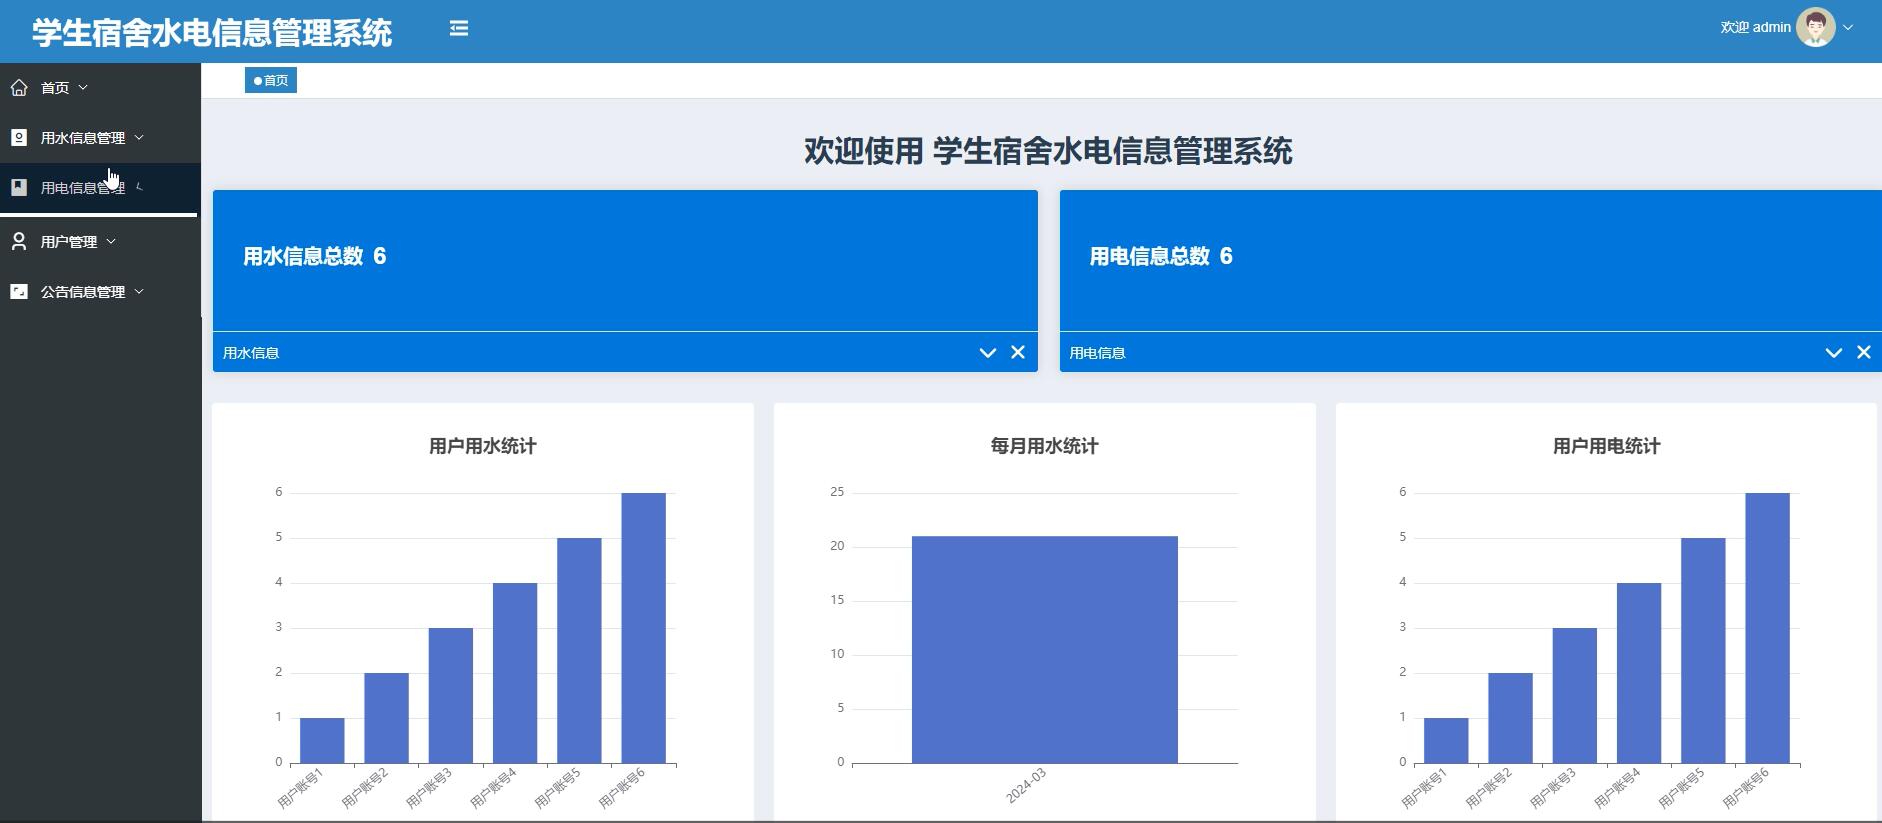Click the welcome heading 欢迎使用 学生宿舍水电信息管理系统

[x=1048, y=151]
